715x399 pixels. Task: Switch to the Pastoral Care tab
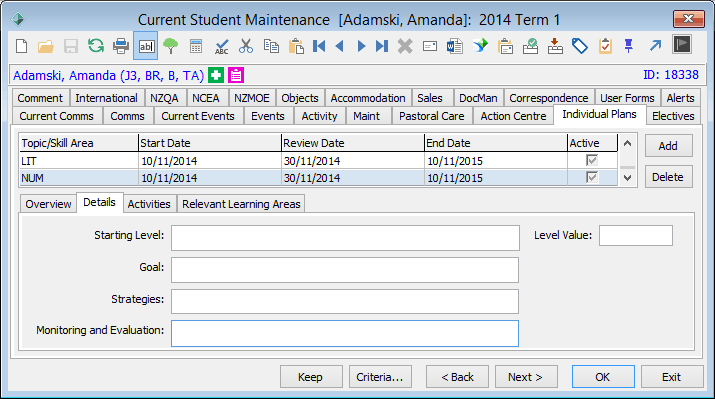[x=431, y=116]
